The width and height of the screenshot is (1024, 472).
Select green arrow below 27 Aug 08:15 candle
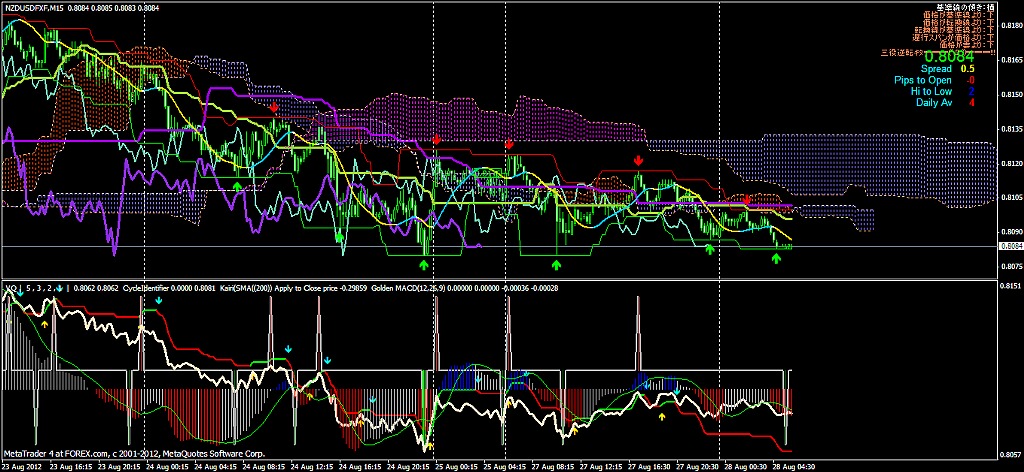[556, 263]
